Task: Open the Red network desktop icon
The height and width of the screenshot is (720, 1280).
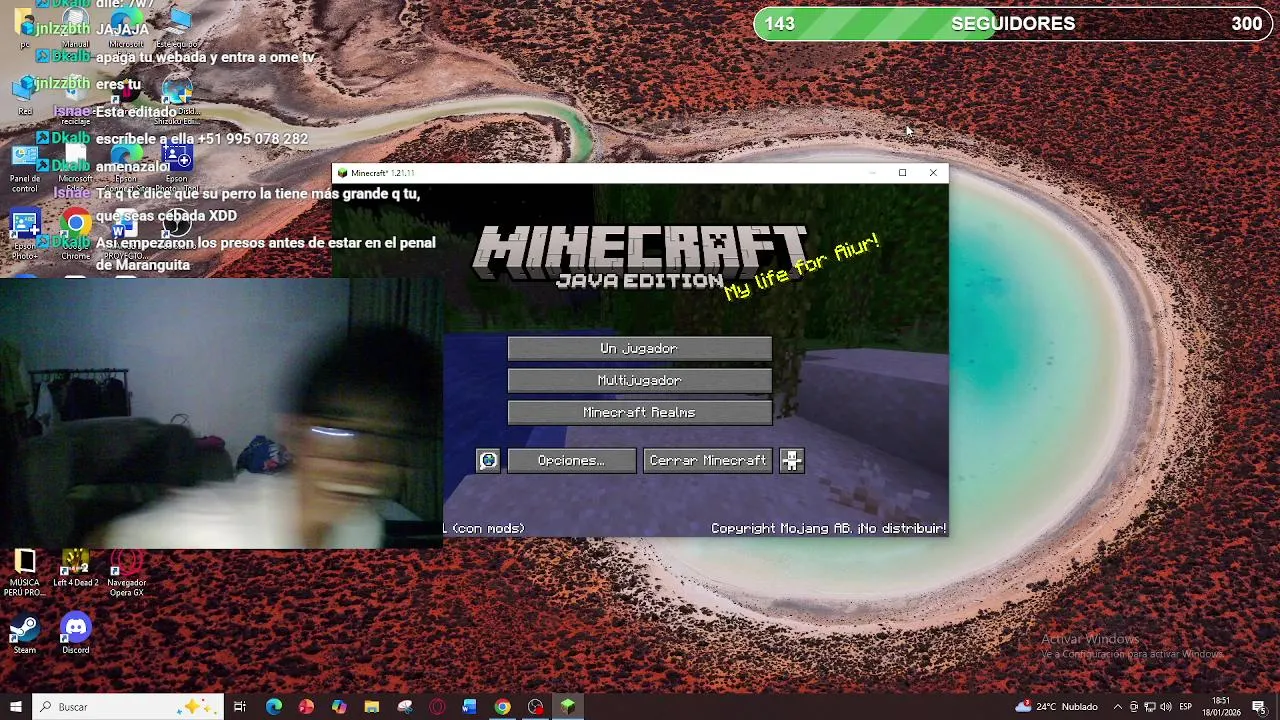Action: 24,95
